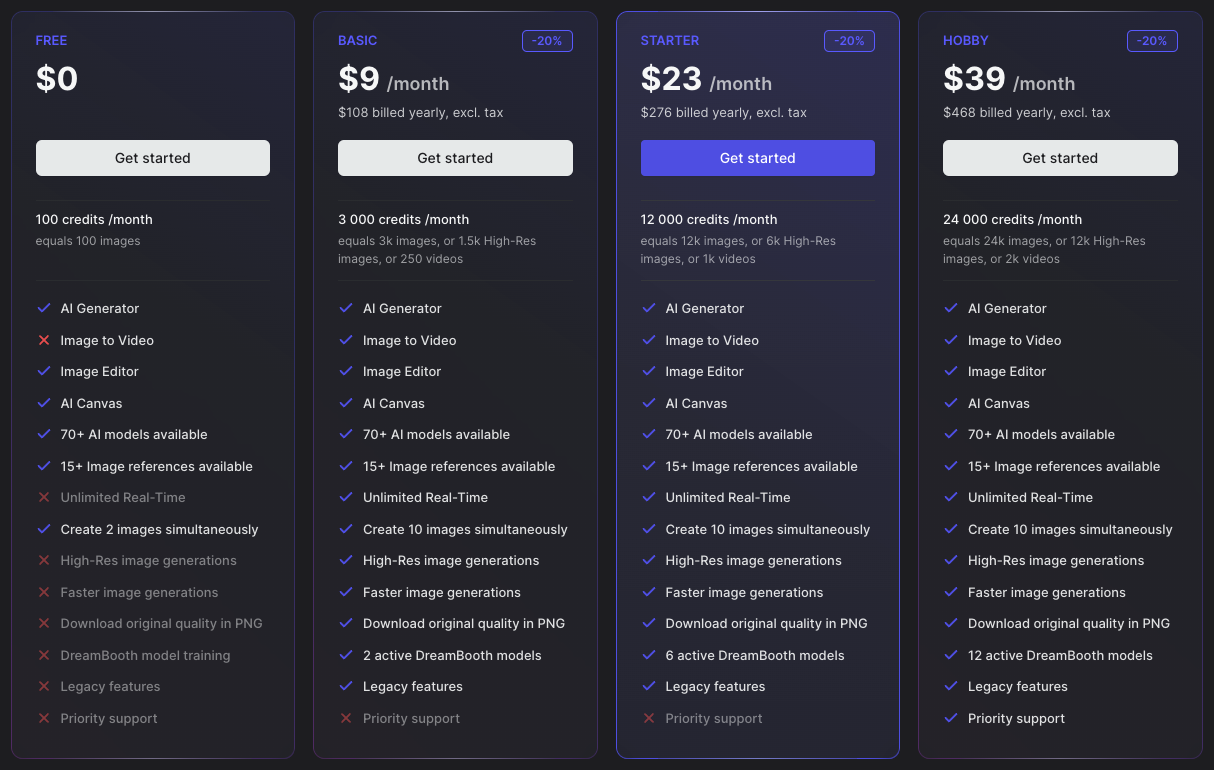Click the FREE plan title
The width and height of the screenshot is (1214, 770).
coord(52,41)
